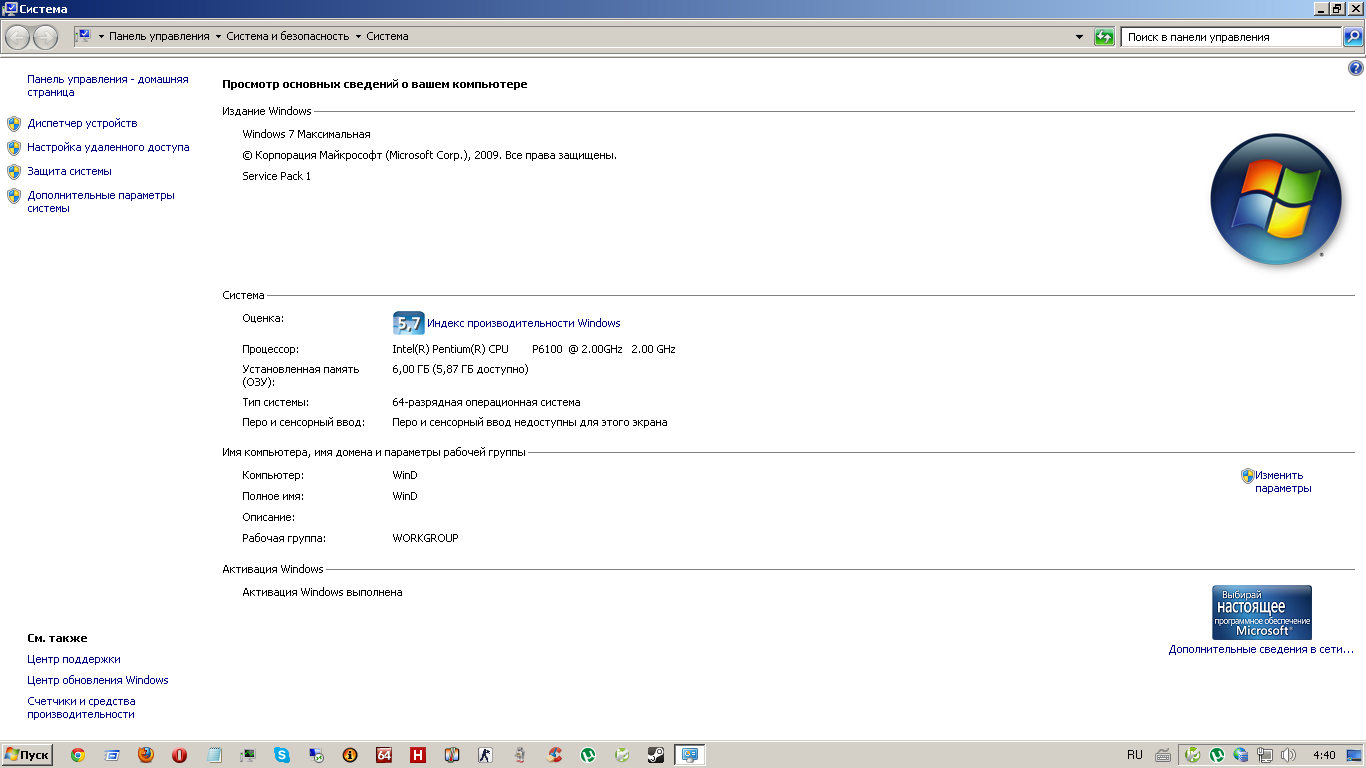Launch Skype from the taskbar
The image size is (1366, 768).
282,755
